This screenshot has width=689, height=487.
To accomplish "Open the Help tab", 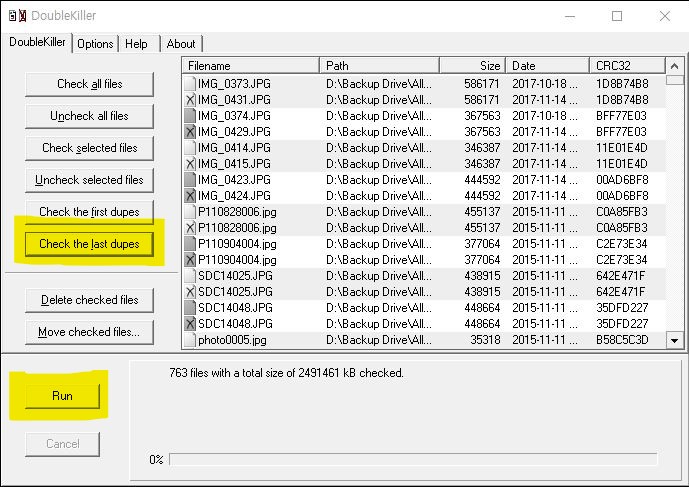I will click(x=136, y=44).
